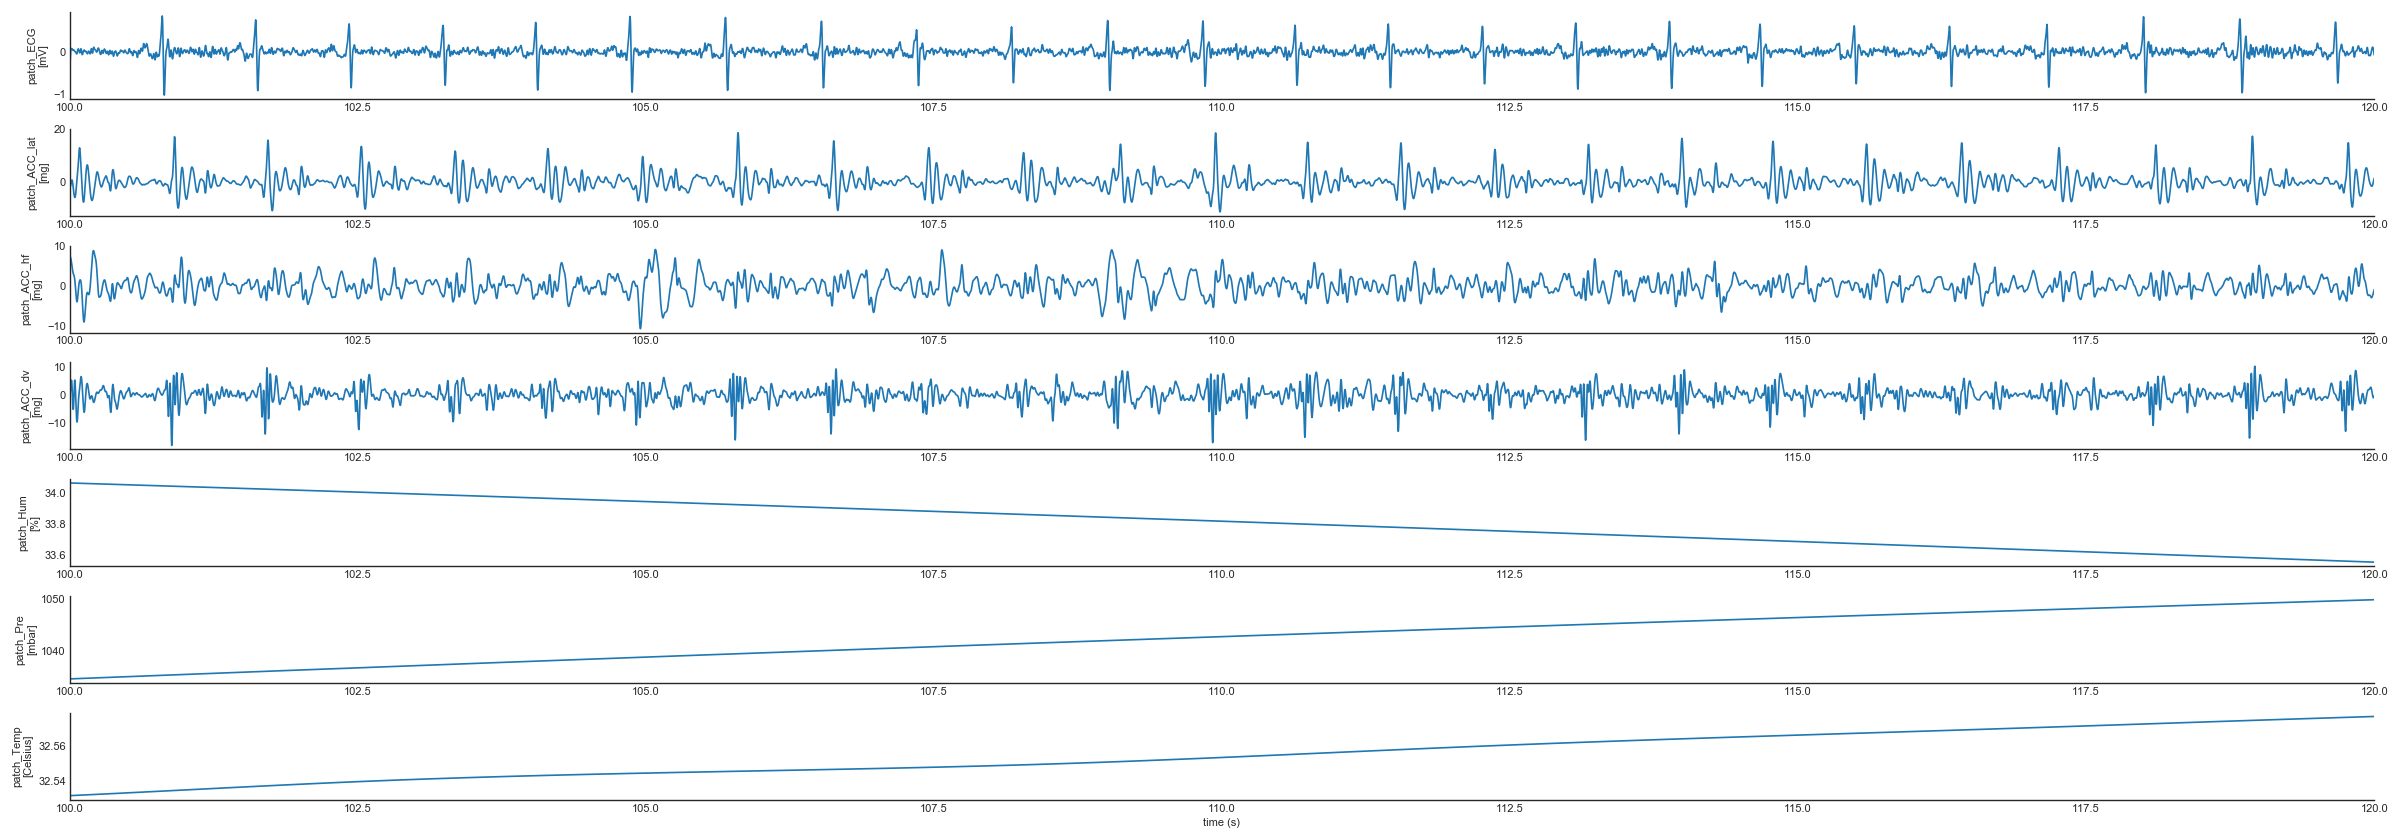
Task: Click the 117.5 tick under the humidity plot
Action: 2085,575
